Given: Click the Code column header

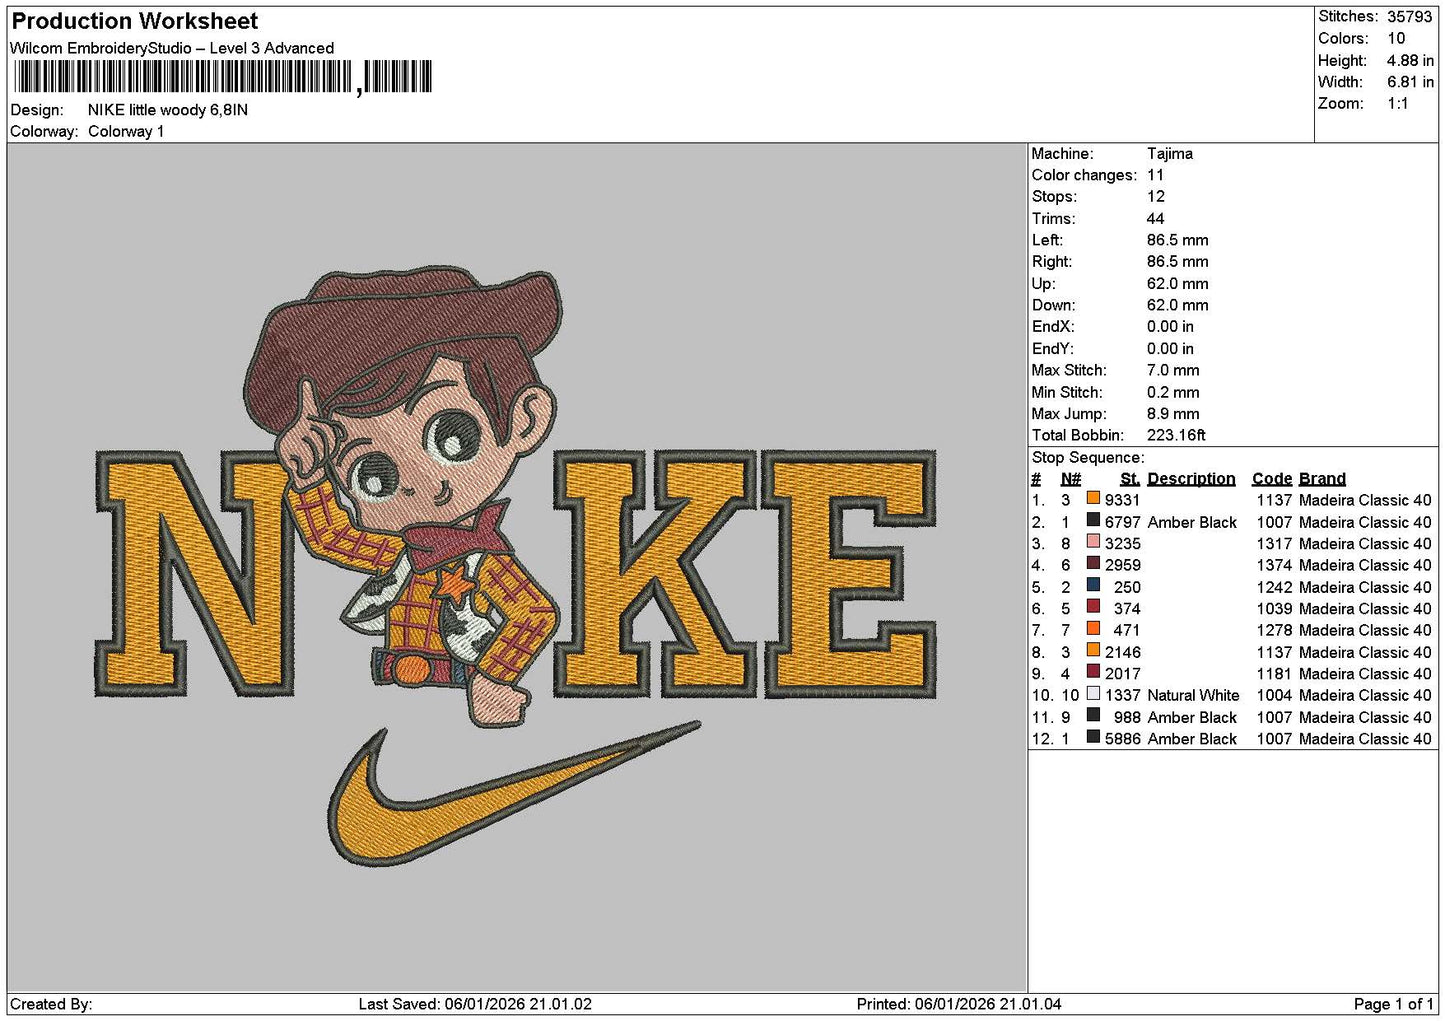Looking at the screenshot, I should tap(1272, 479).
